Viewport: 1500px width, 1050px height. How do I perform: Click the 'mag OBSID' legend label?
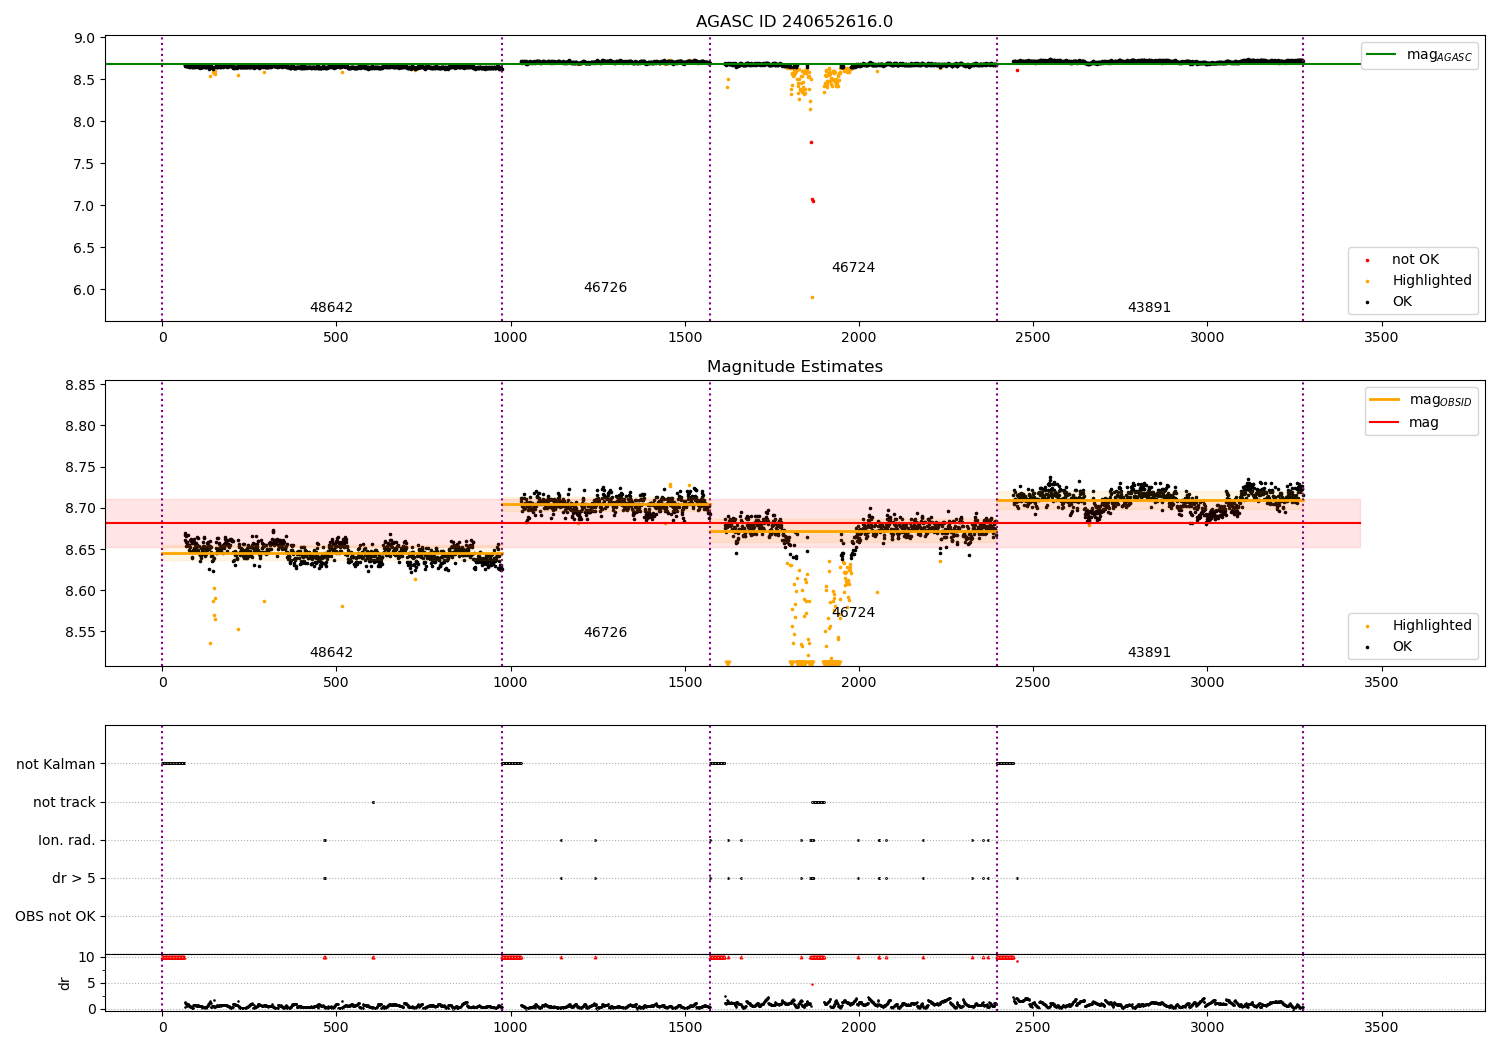click(x=1440, y=401)
